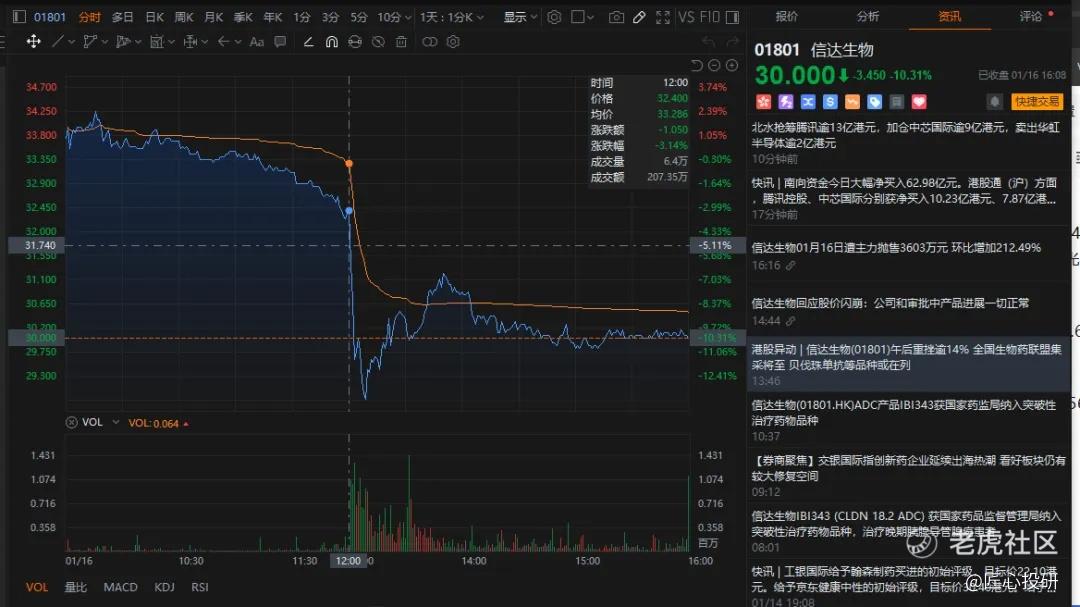Open news 北水抢筹腾讯逾13亿港元
Screen dimensions: 1080x607
pos(906,135)
